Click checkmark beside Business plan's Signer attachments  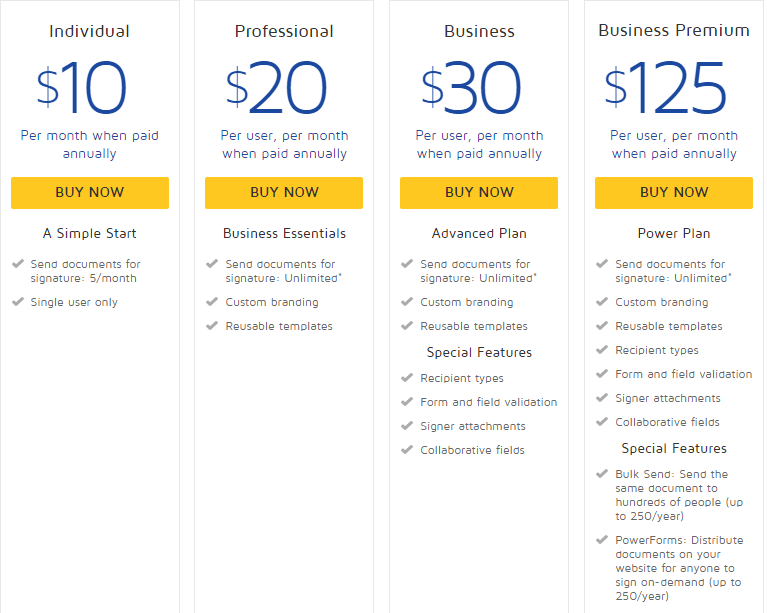pos(407,425)
